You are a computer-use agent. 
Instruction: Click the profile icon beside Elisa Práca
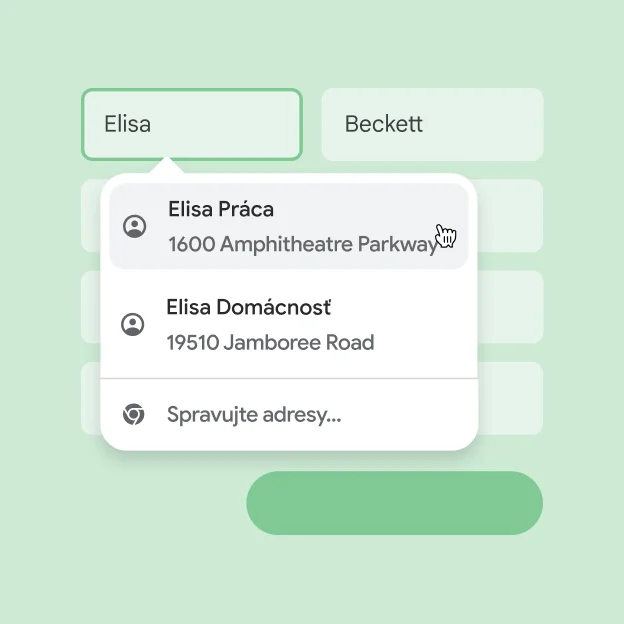pos(134,226)
